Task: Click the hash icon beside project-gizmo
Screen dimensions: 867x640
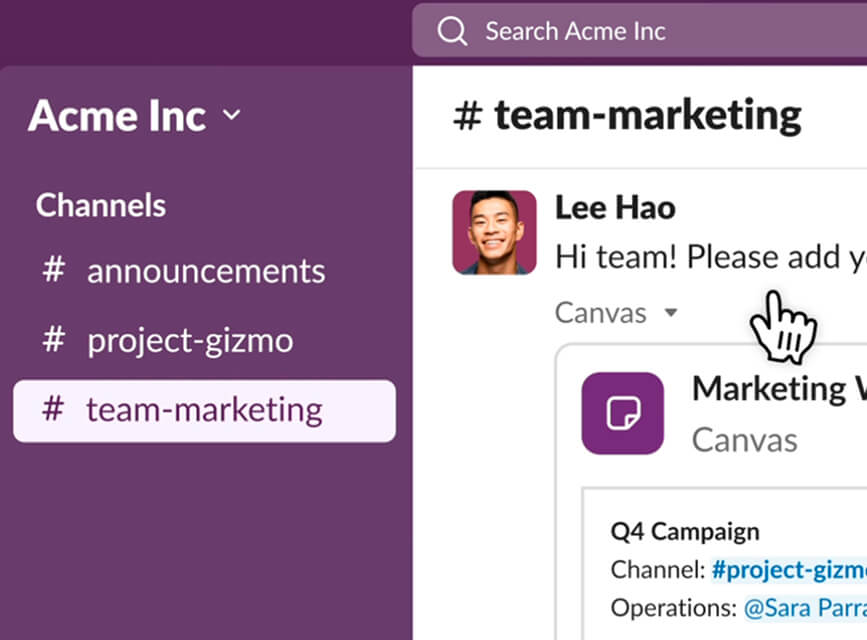Action: [x=54, y=339]
